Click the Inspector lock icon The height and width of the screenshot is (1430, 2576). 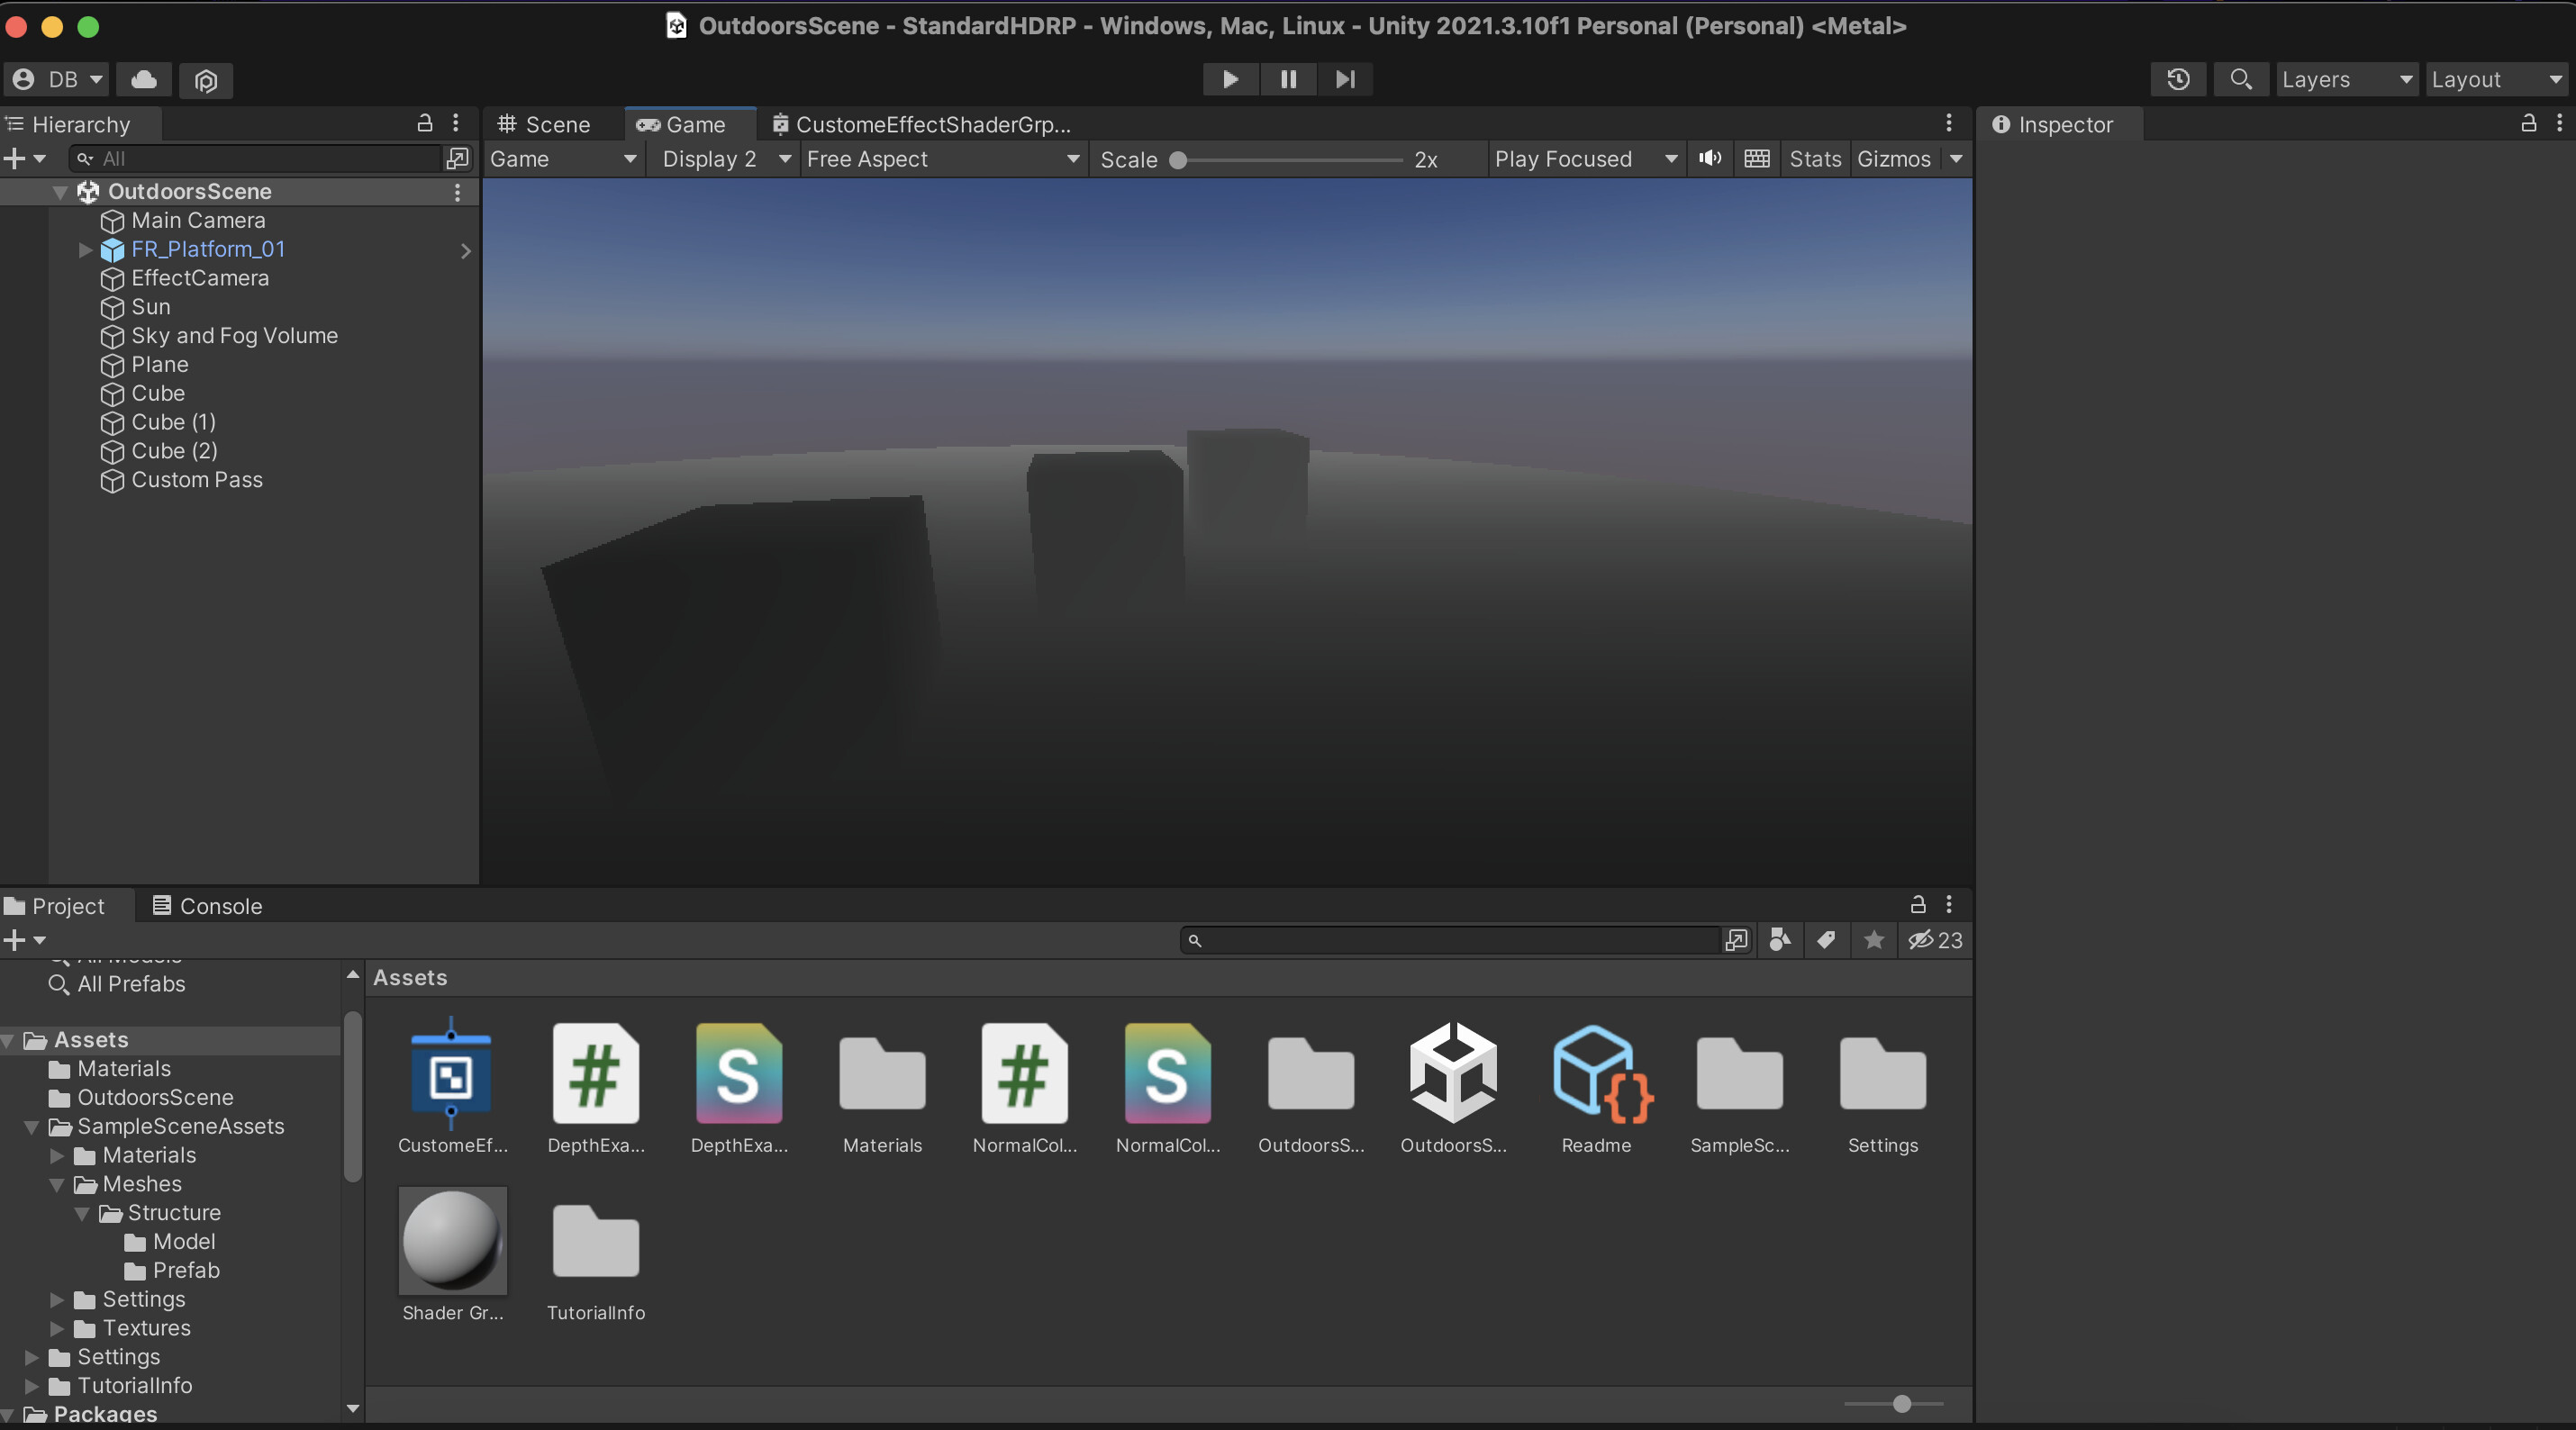coord(2528,123)
